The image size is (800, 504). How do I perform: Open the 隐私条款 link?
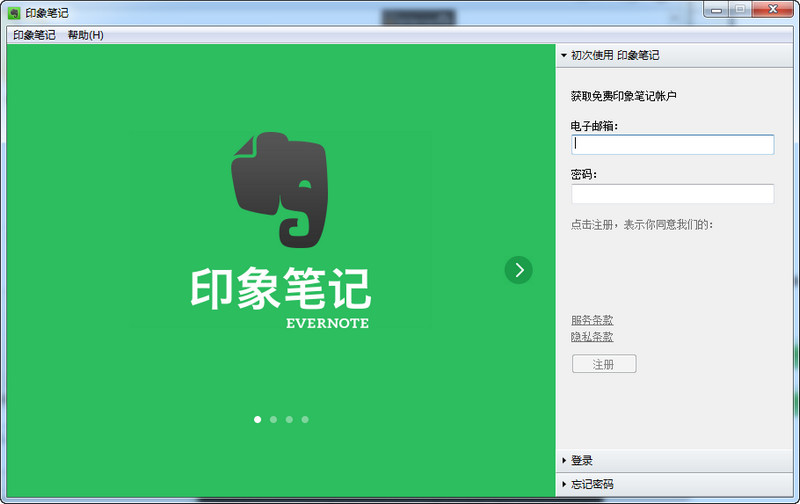[592, 337]
